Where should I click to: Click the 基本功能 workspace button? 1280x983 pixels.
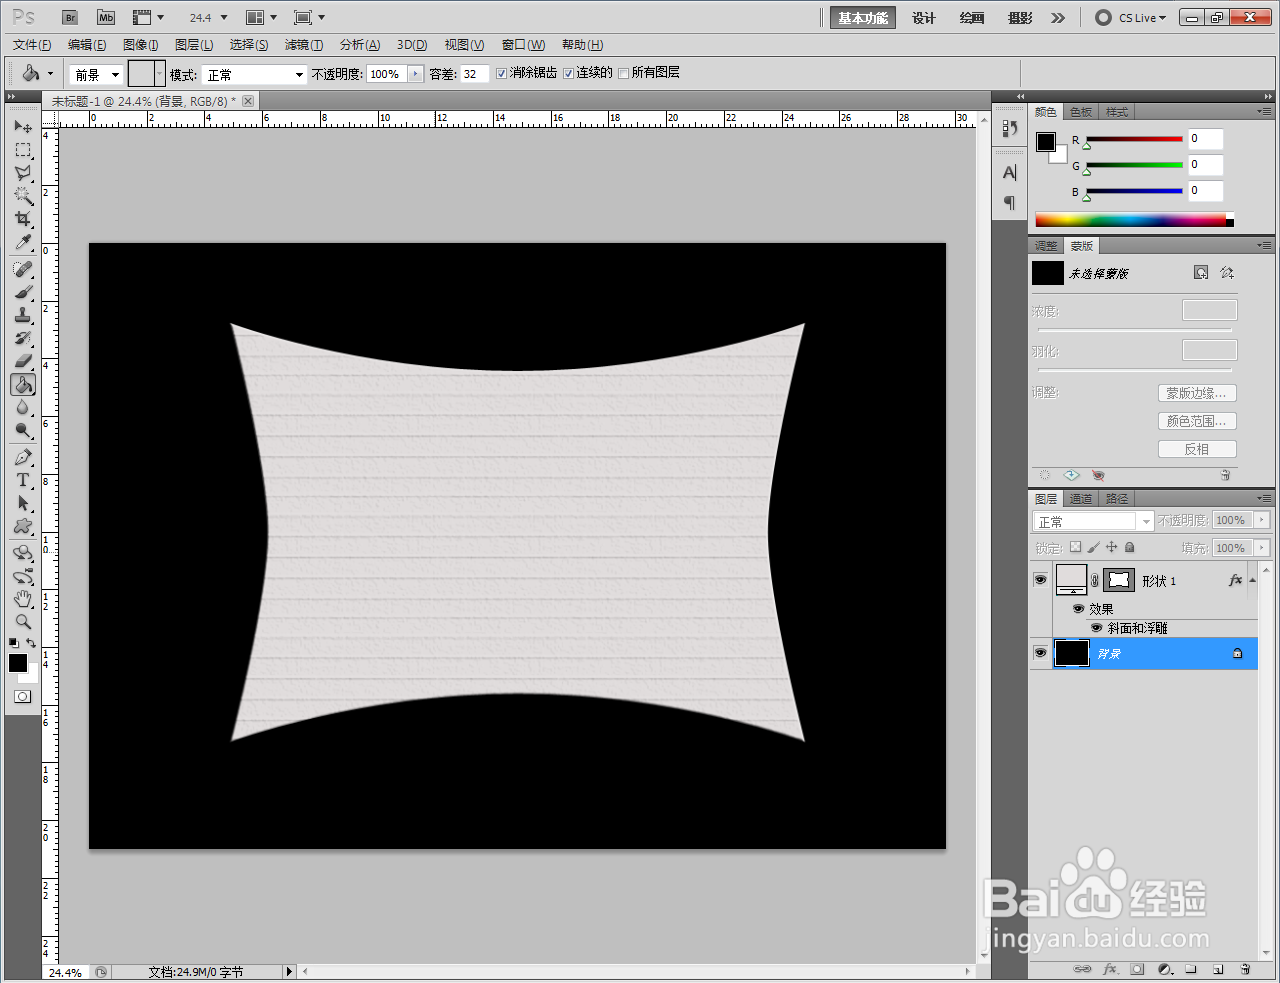coord(863,18)
